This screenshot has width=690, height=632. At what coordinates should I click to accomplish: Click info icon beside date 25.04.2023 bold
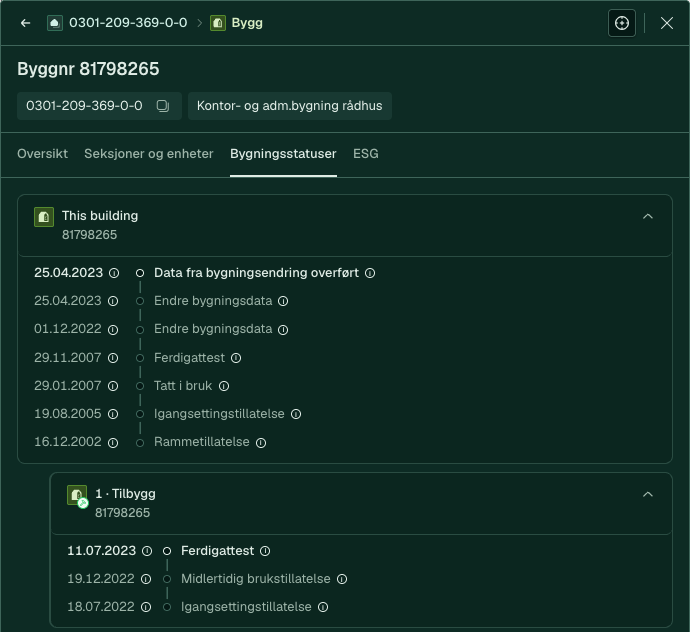click(x=114, y=273)
